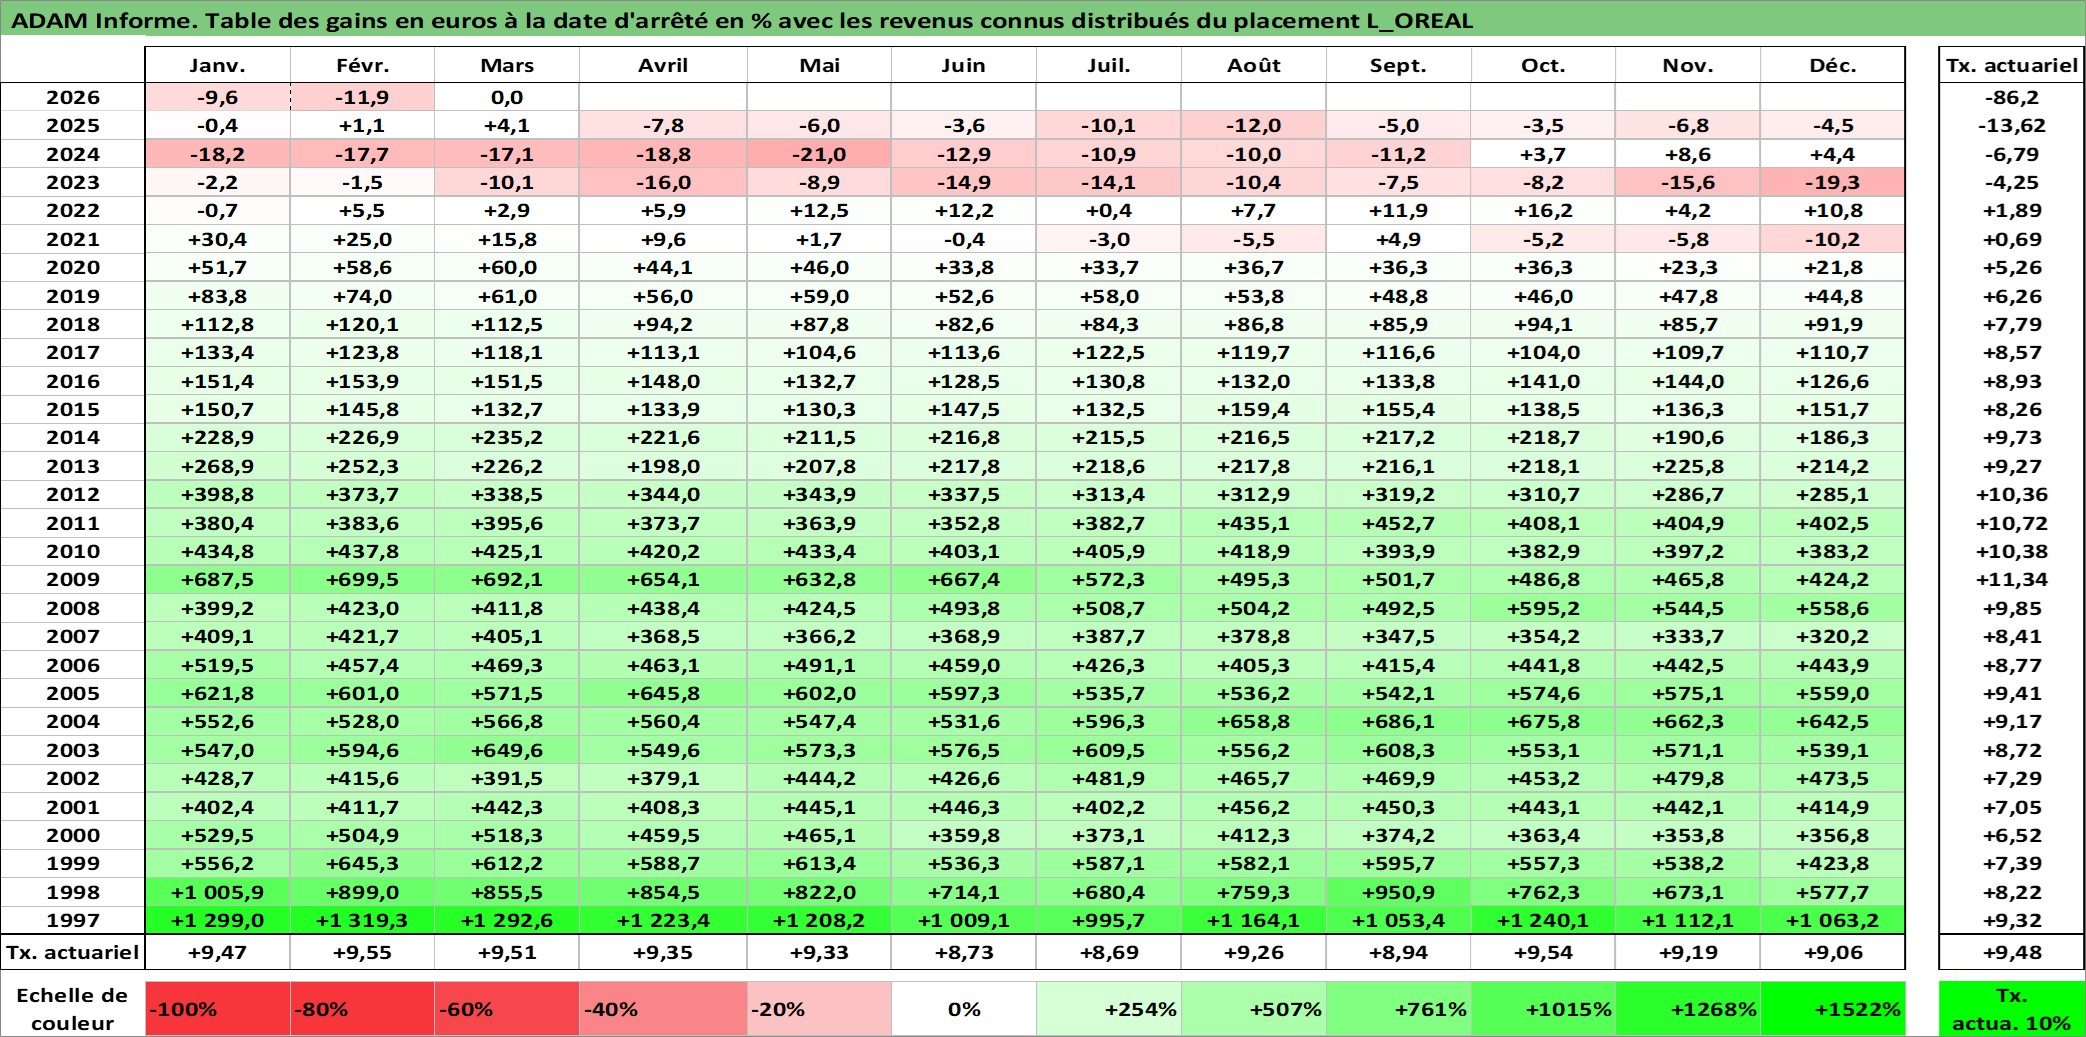This screenshot has height=1037, width=2086.
Task: Select the +30,4 cell for January 2021
Action: pos(217,239)
